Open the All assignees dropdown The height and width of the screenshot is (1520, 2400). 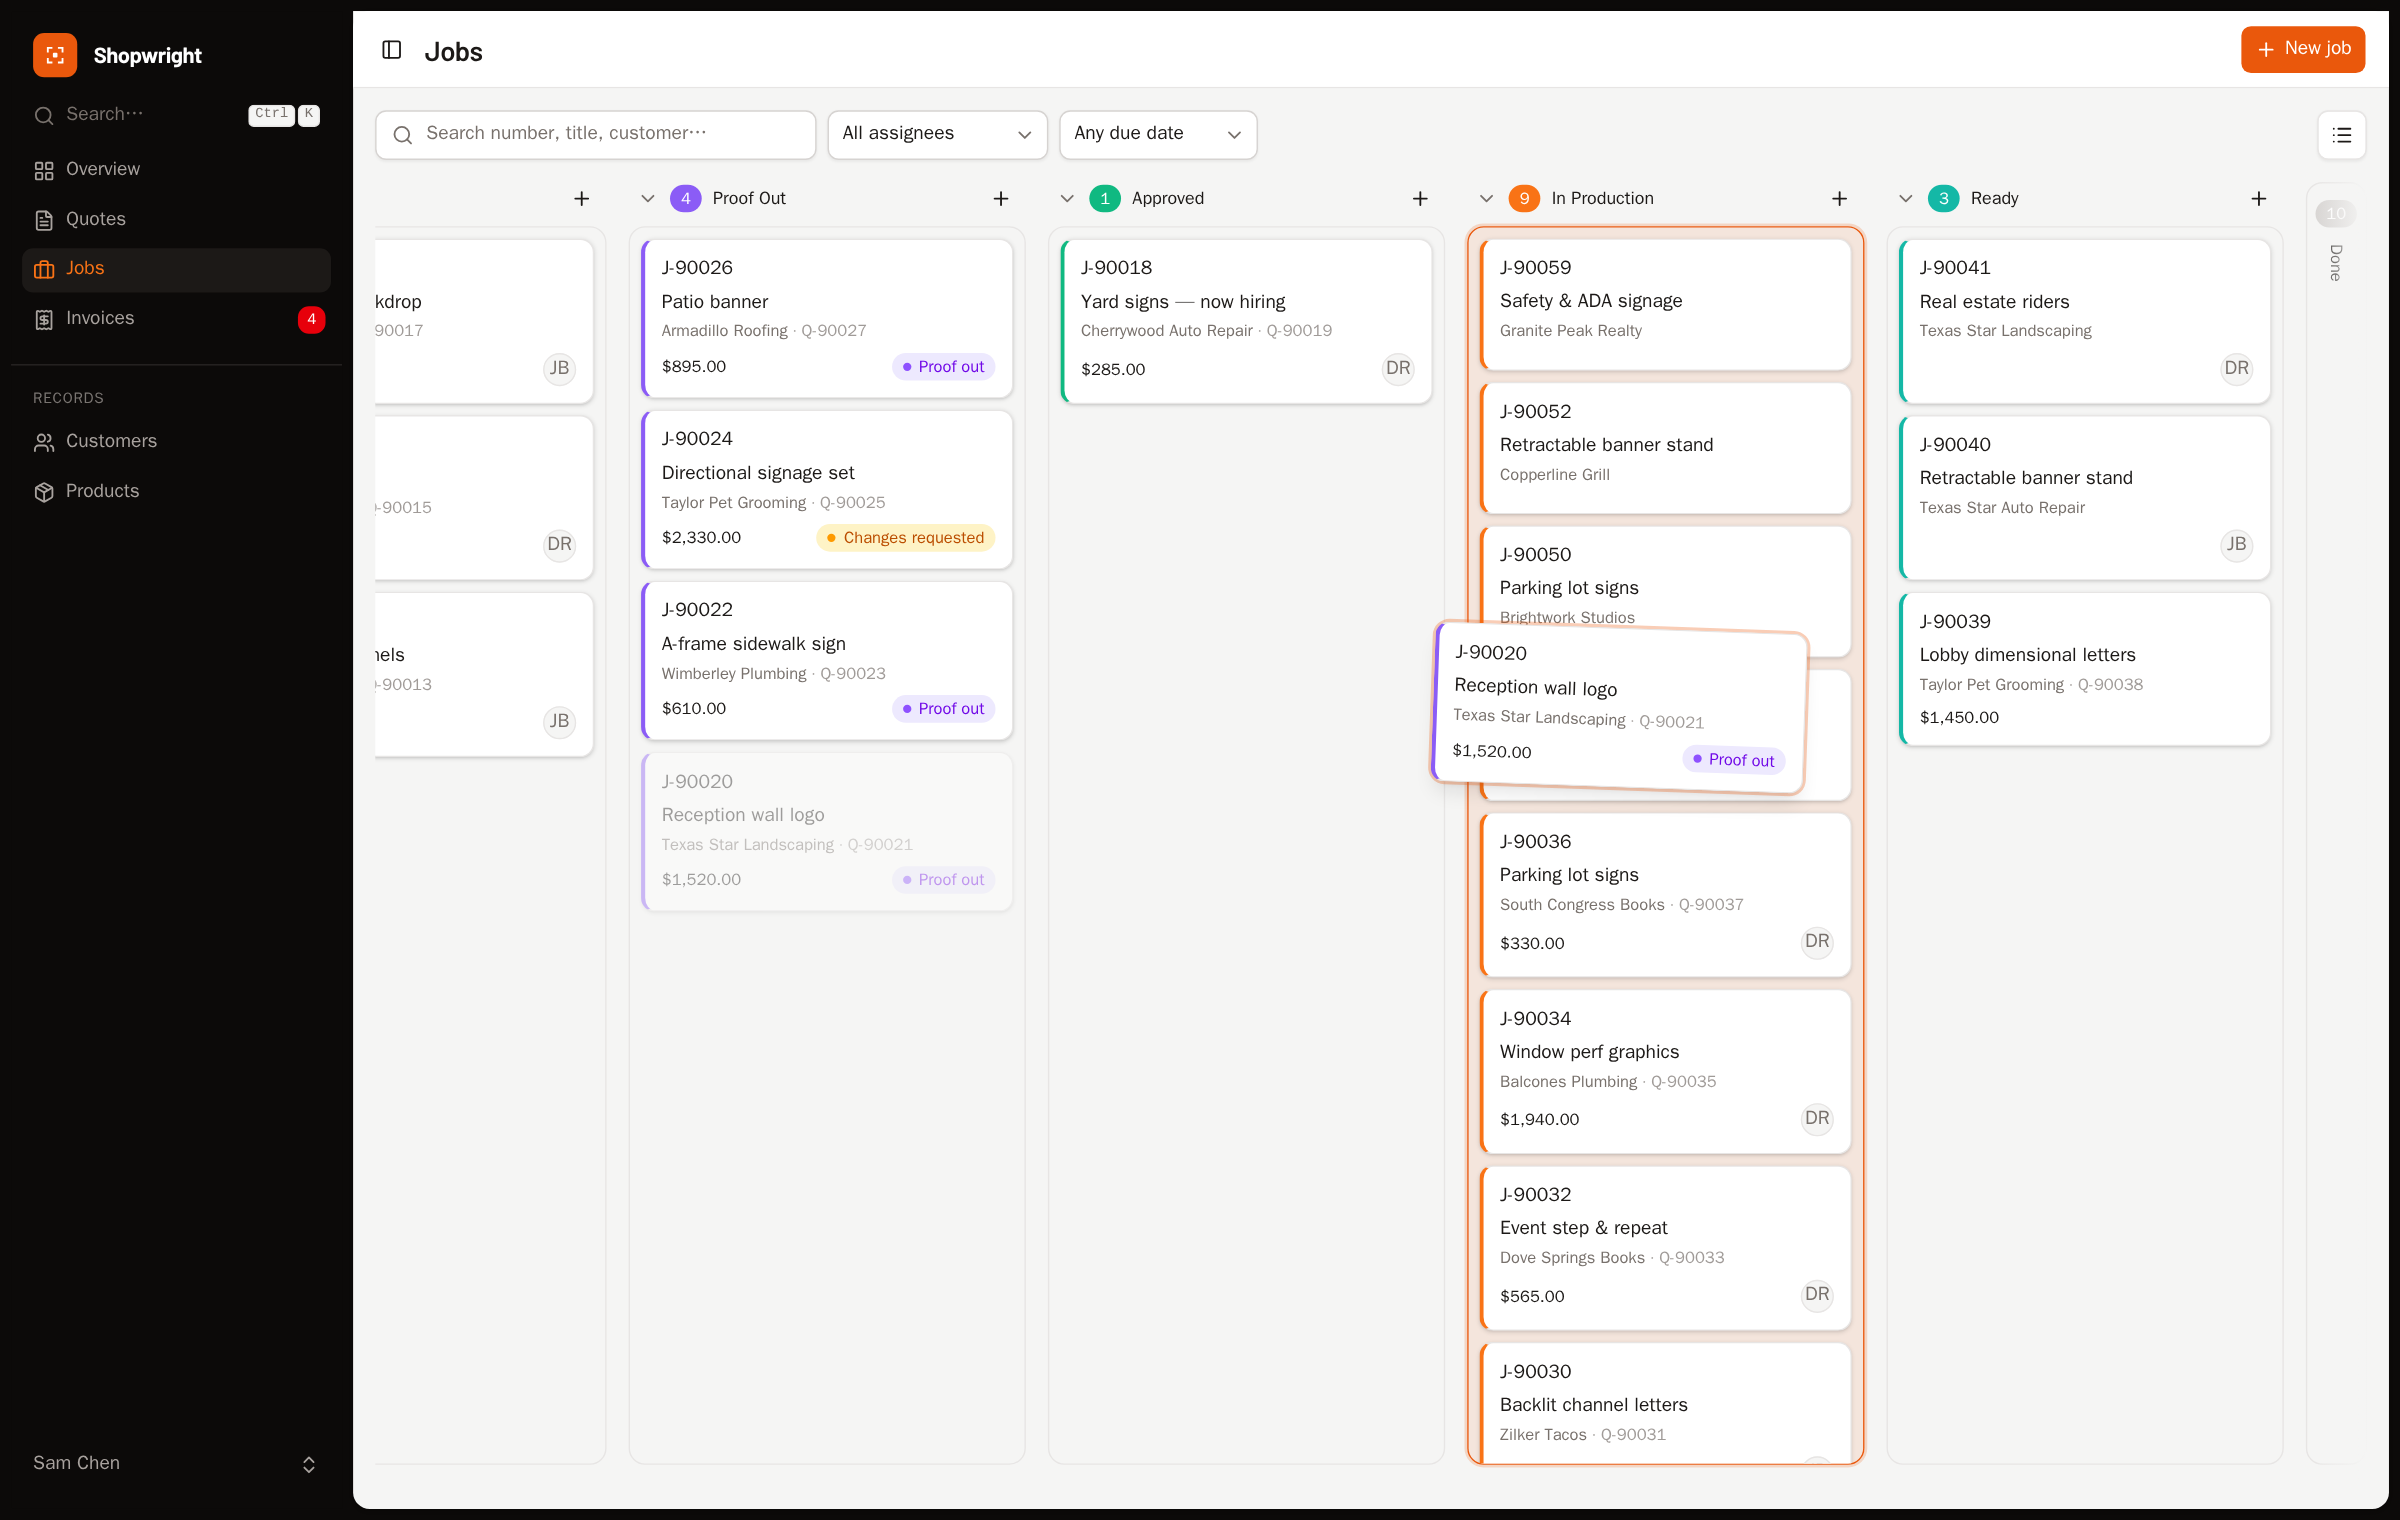[937, 135]
